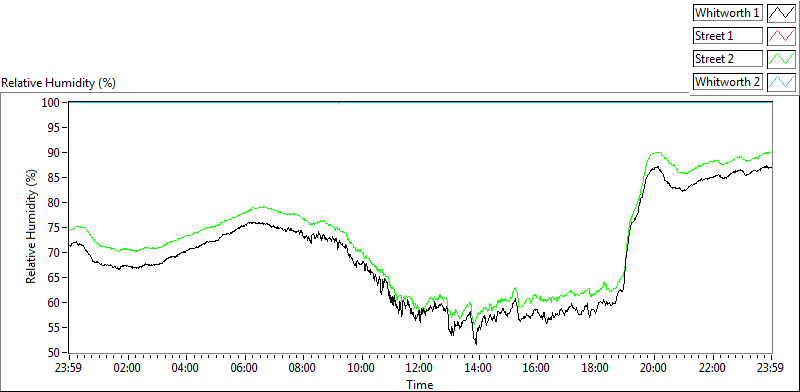Click the 23:59 start time axis label

pos(69,367)
